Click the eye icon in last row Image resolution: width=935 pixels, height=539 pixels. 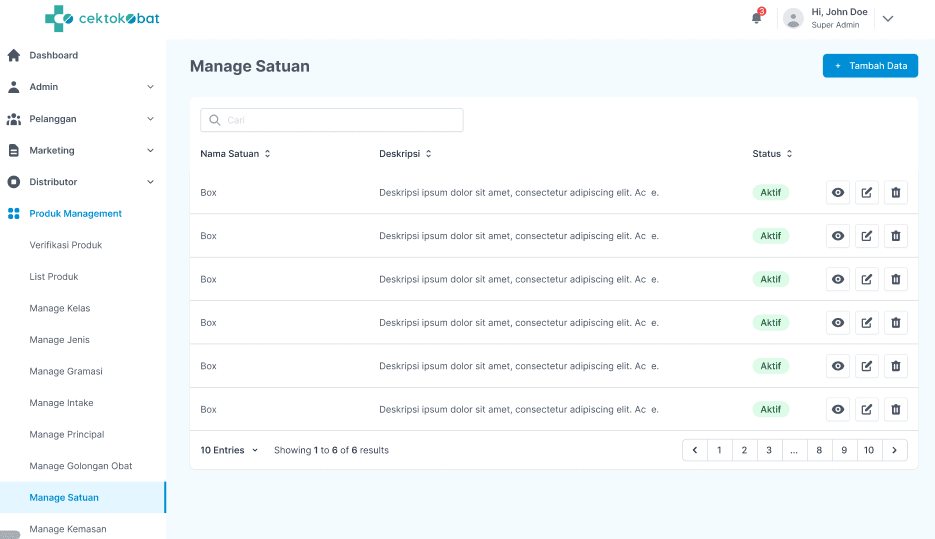point(838,409)
